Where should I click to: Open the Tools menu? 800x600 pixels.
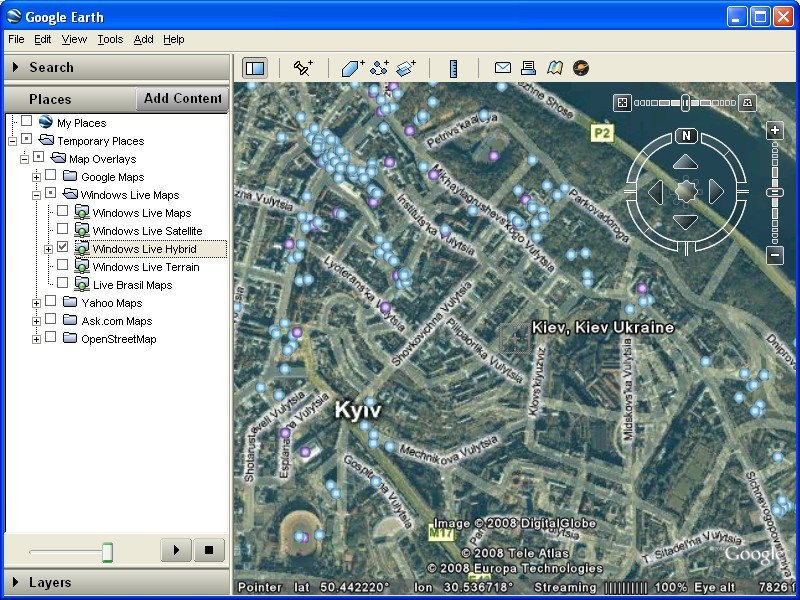[109, 39]
